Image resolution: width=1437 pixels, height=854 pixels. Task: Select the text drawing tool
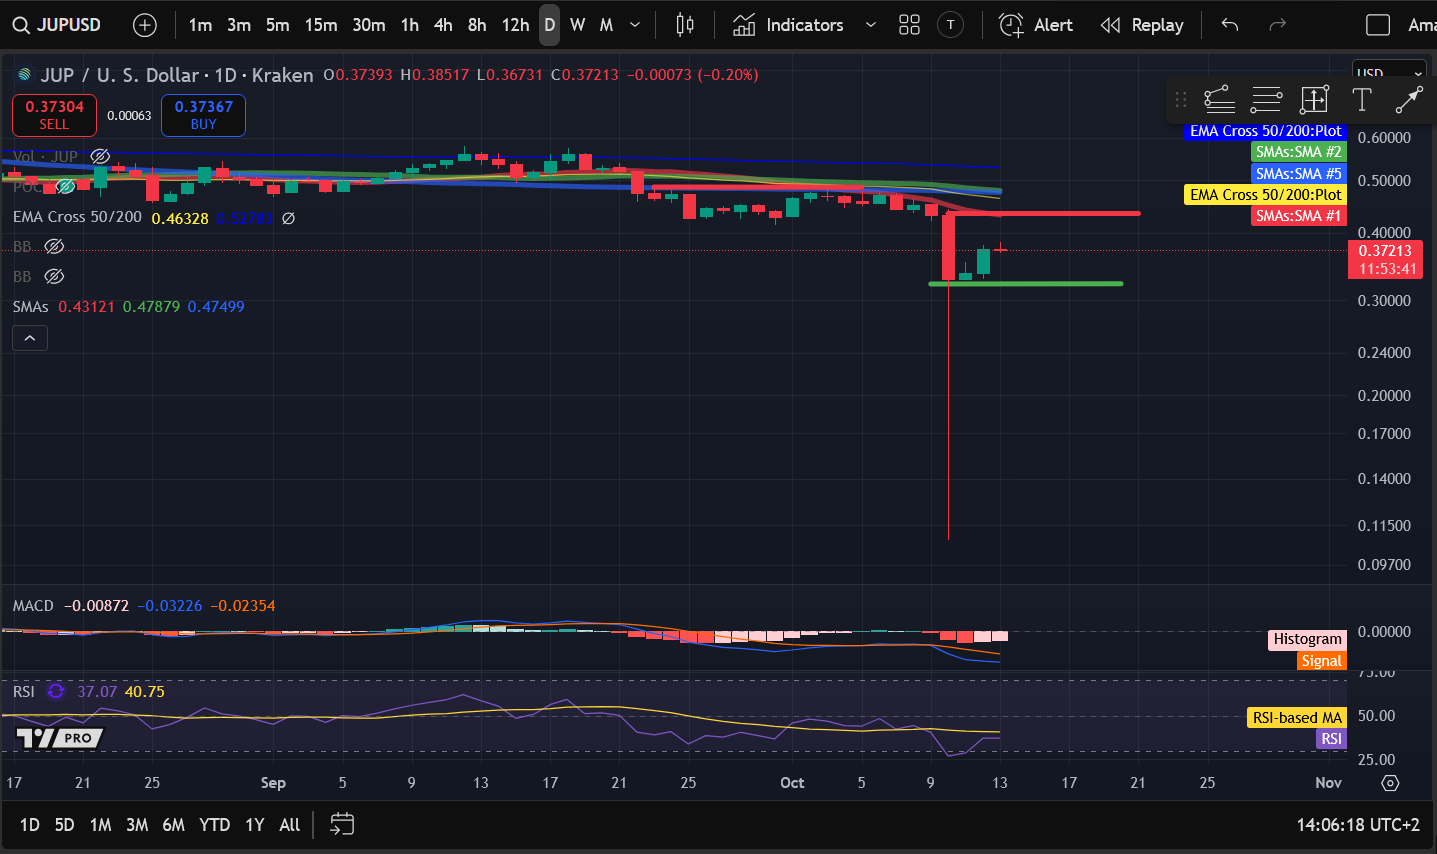(x=1361, y=99)
